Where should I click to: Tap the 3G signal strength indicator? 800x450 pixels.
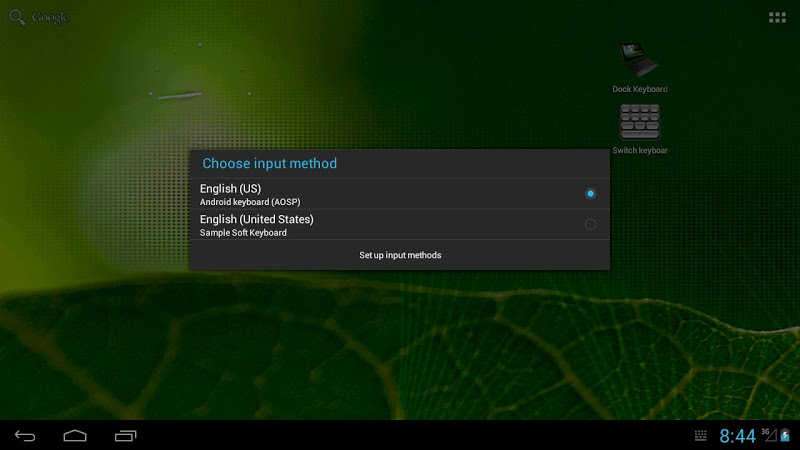(769, 435)
